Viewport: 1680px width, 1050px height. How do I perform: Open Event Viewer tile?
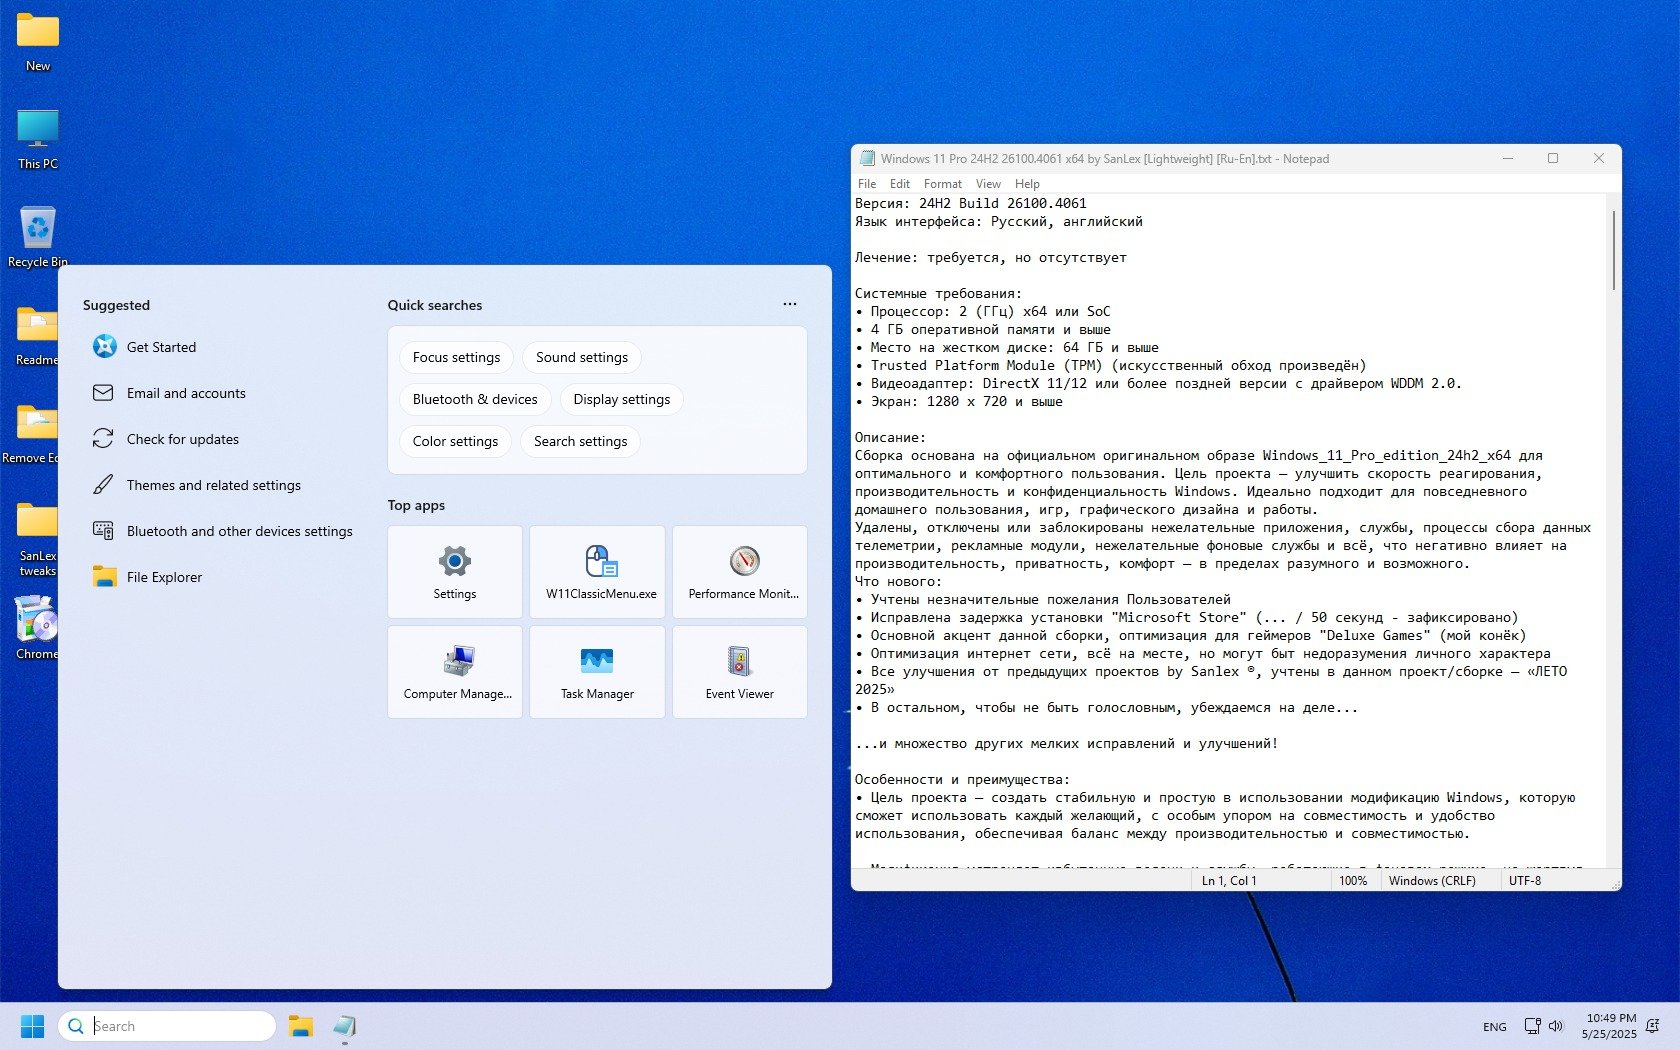tap(740, 672)
